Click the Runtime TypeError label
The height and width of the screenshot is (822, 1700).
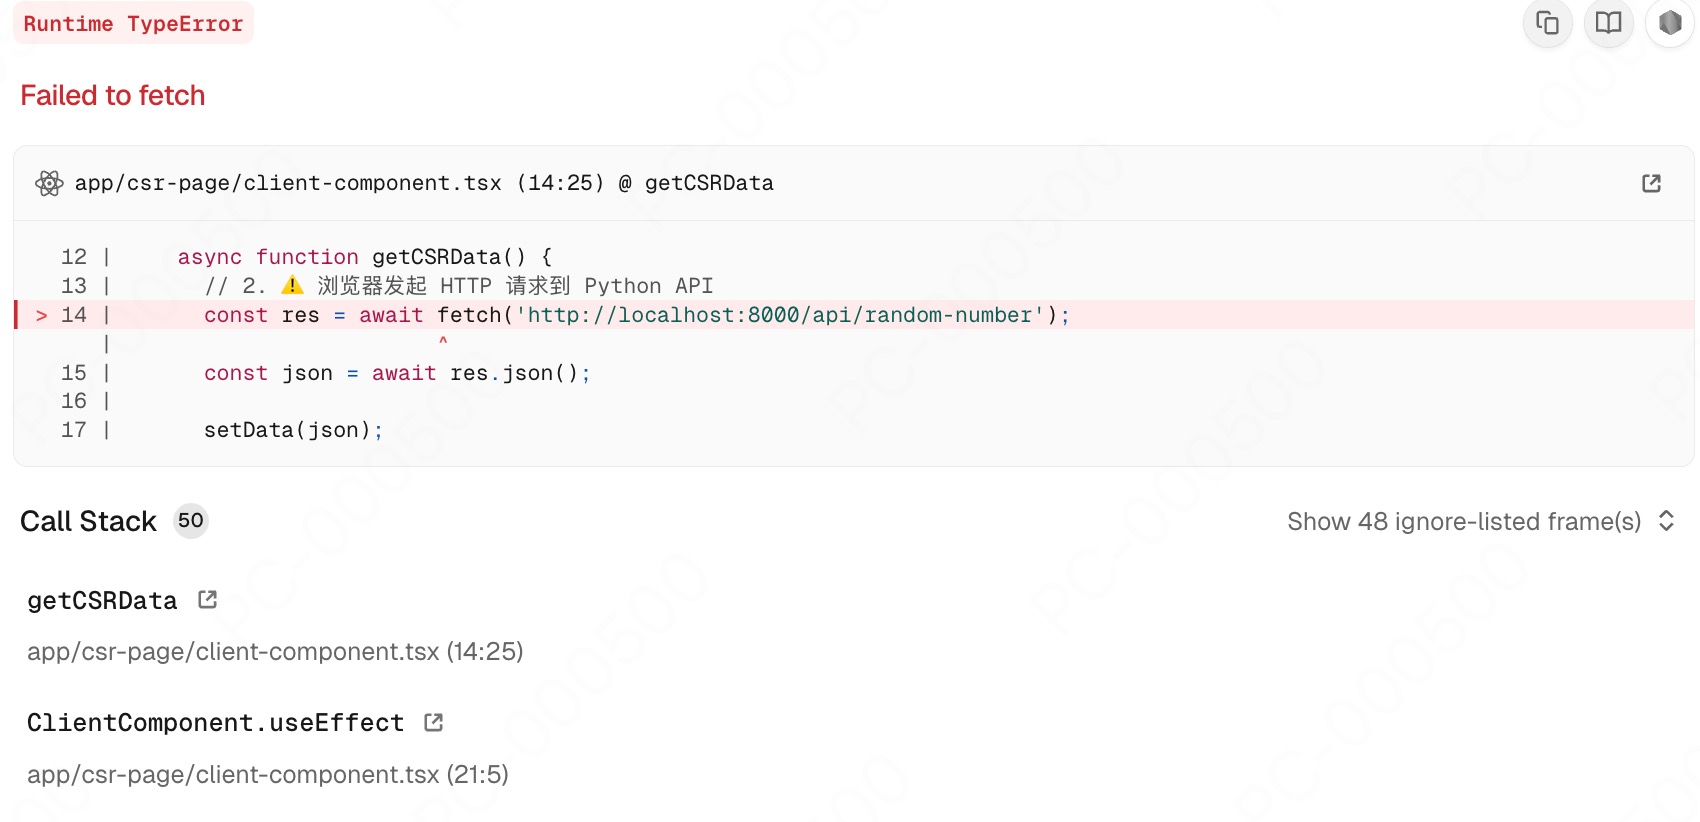[133, 24]
